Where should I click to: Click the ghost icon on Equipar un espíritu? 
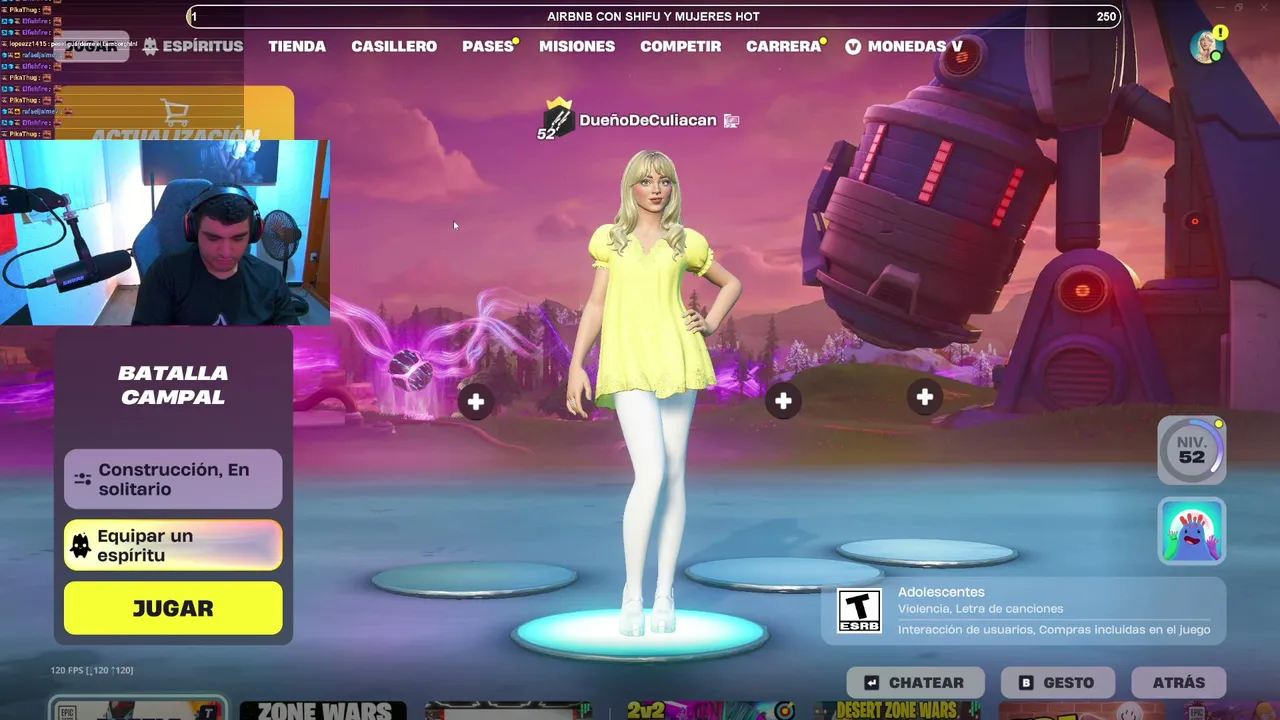(81, 546)
